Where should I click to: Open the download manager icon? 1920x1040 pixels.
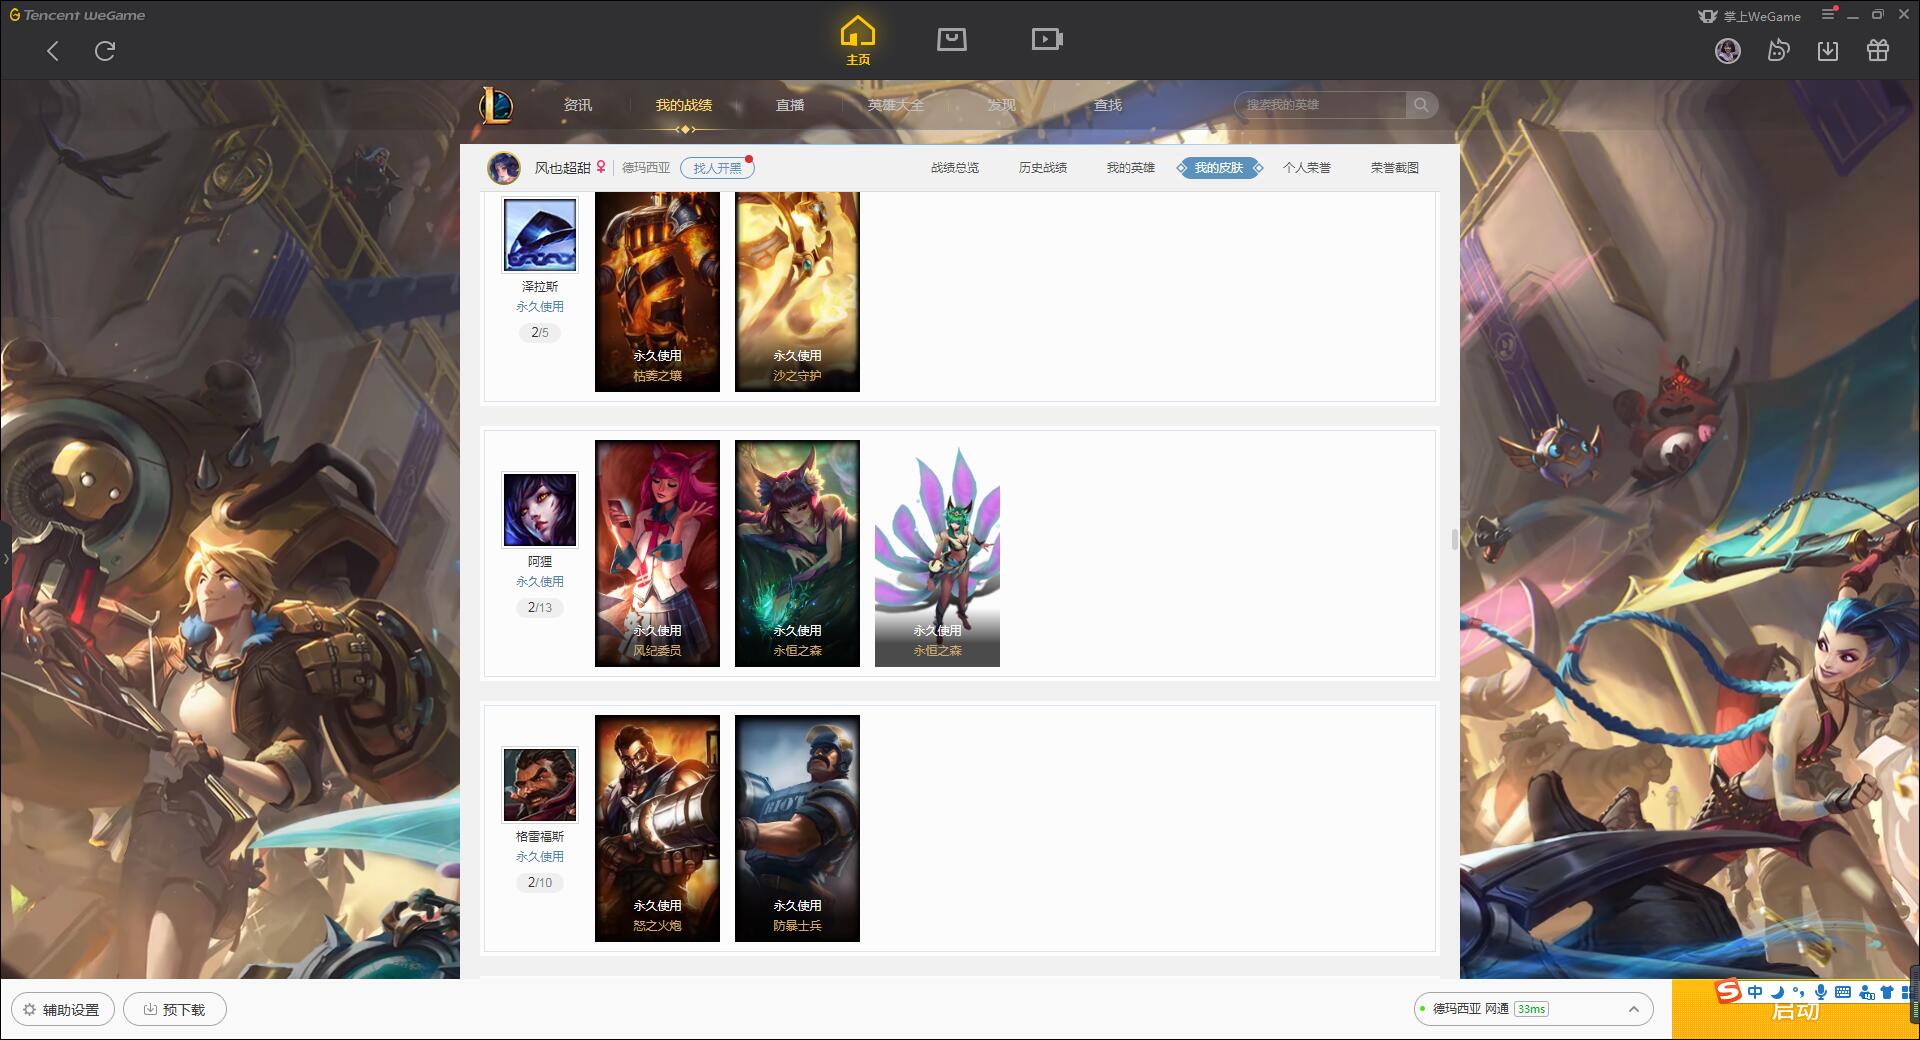(1828, 50)
